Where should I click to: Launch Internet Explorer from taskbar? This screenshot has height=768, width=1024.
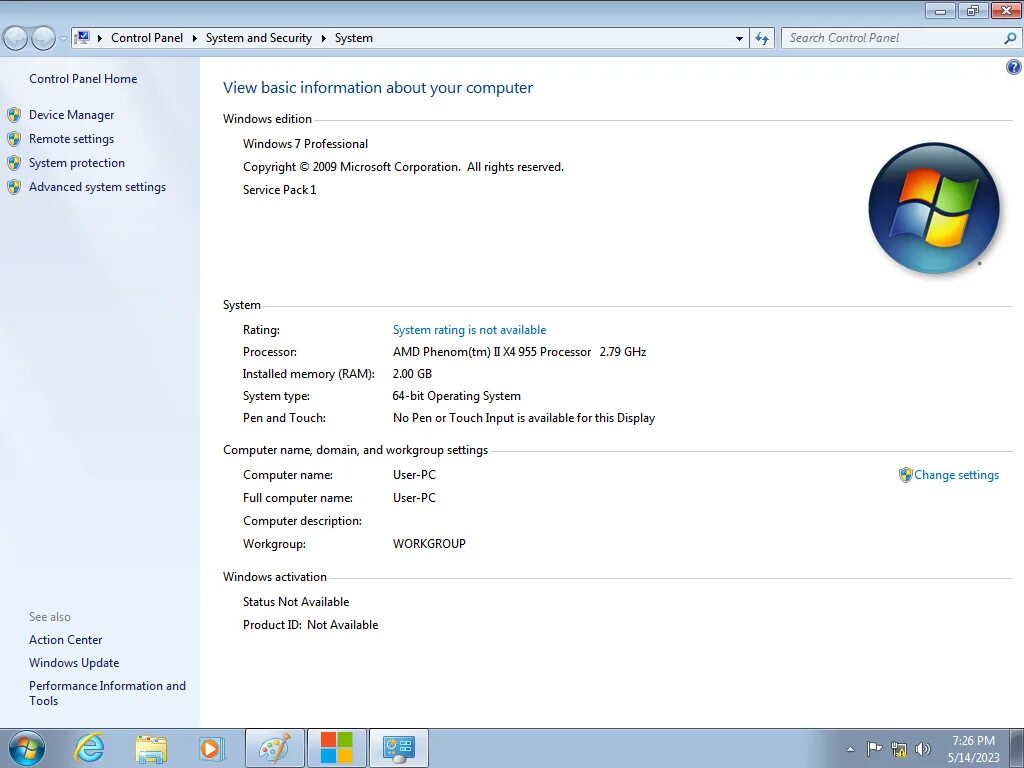89,748
